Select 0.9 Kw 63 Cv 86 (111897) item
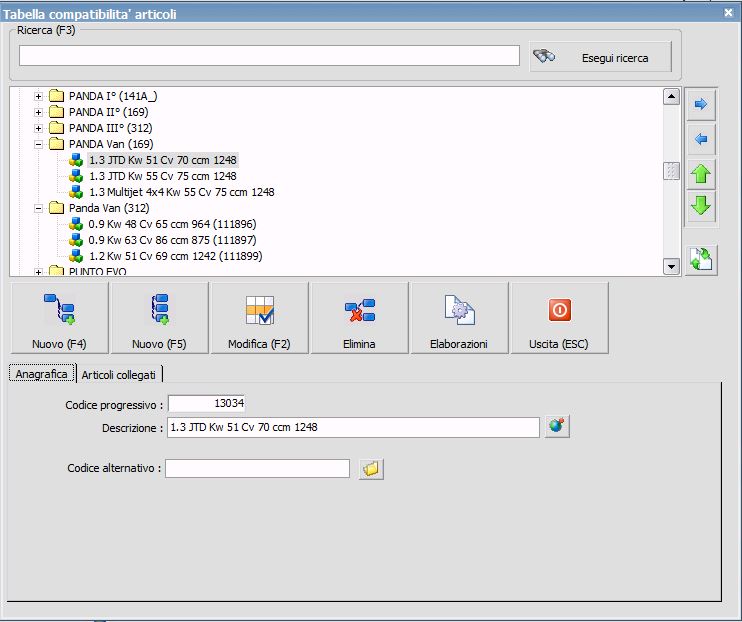 pos(172,240)
